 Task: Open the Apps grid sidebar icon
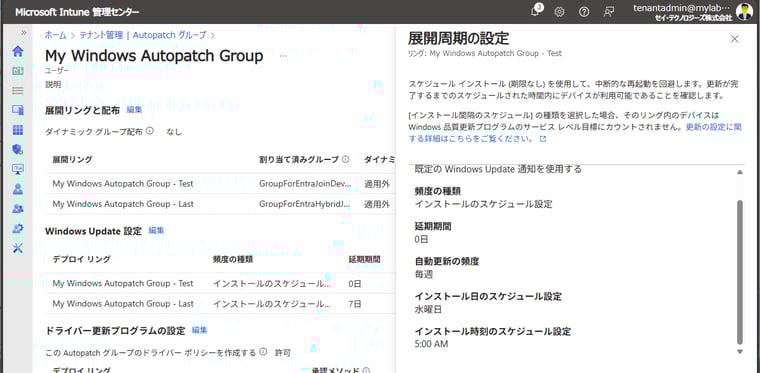point(18,130)
